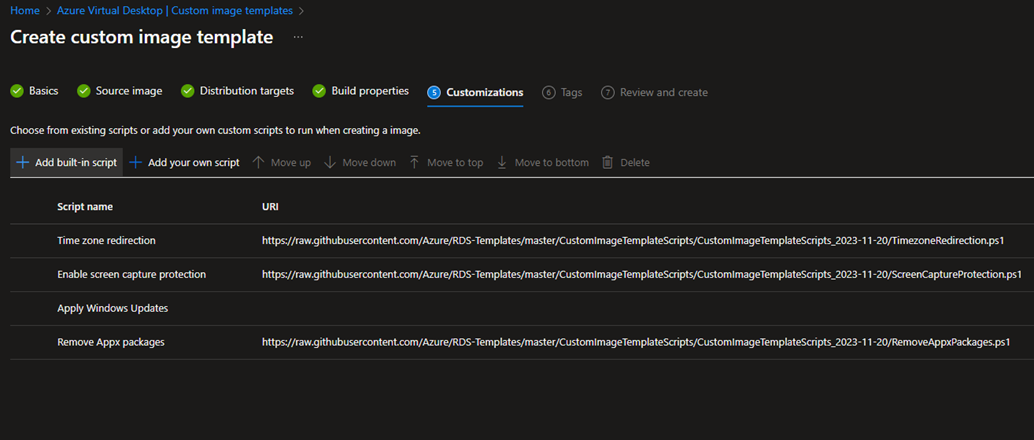Click the green checkmark beside Build properties
This screenshot has height=440, width=1034.
(x=320, y=91)
